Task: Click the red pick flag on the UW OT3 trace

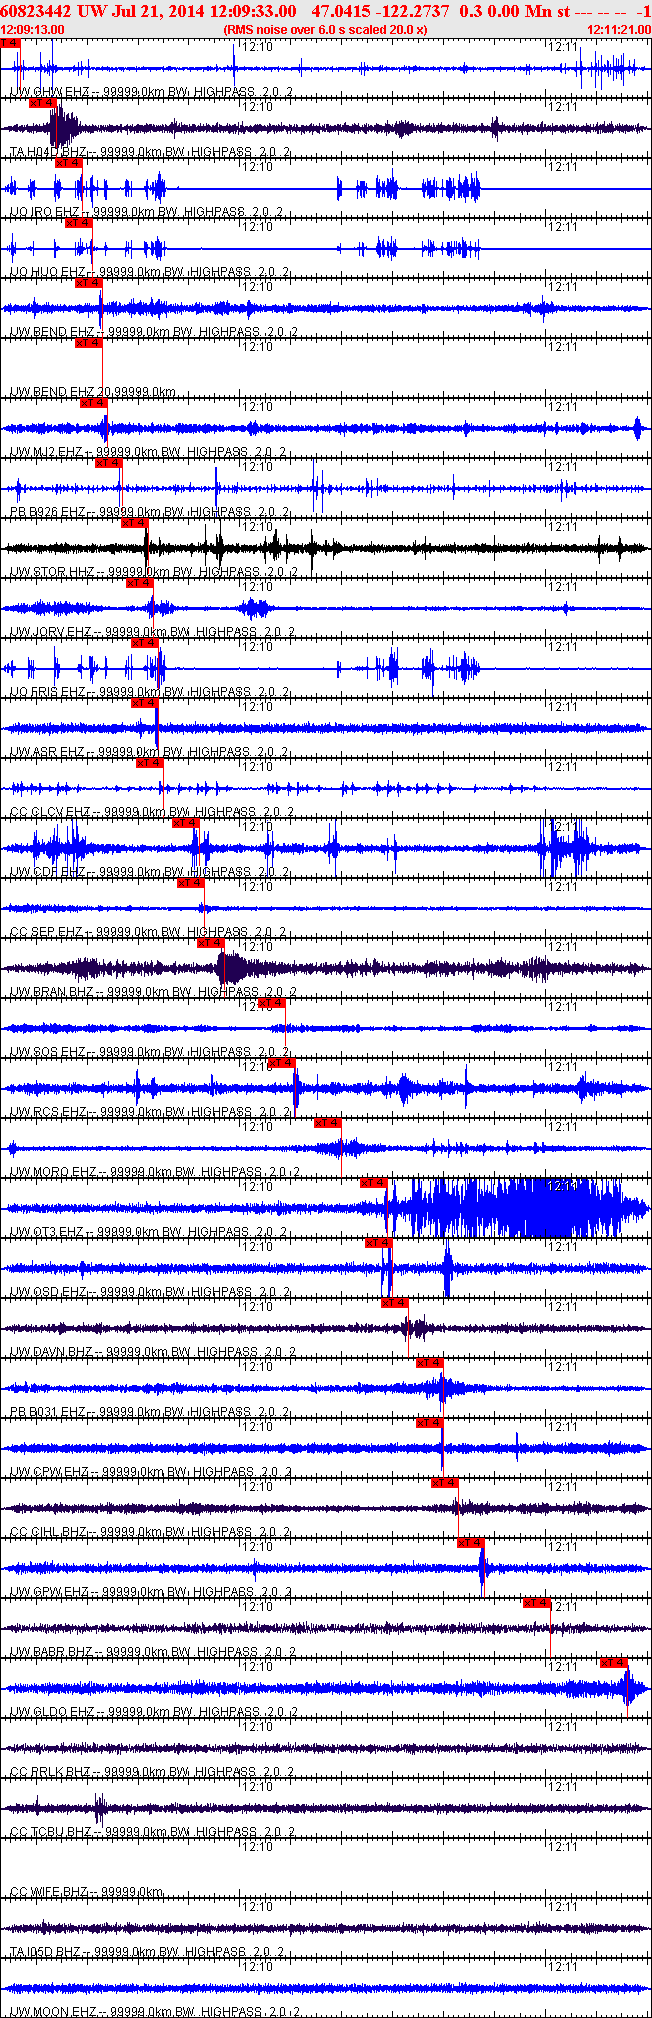Action: click(x=374, y=1183)
